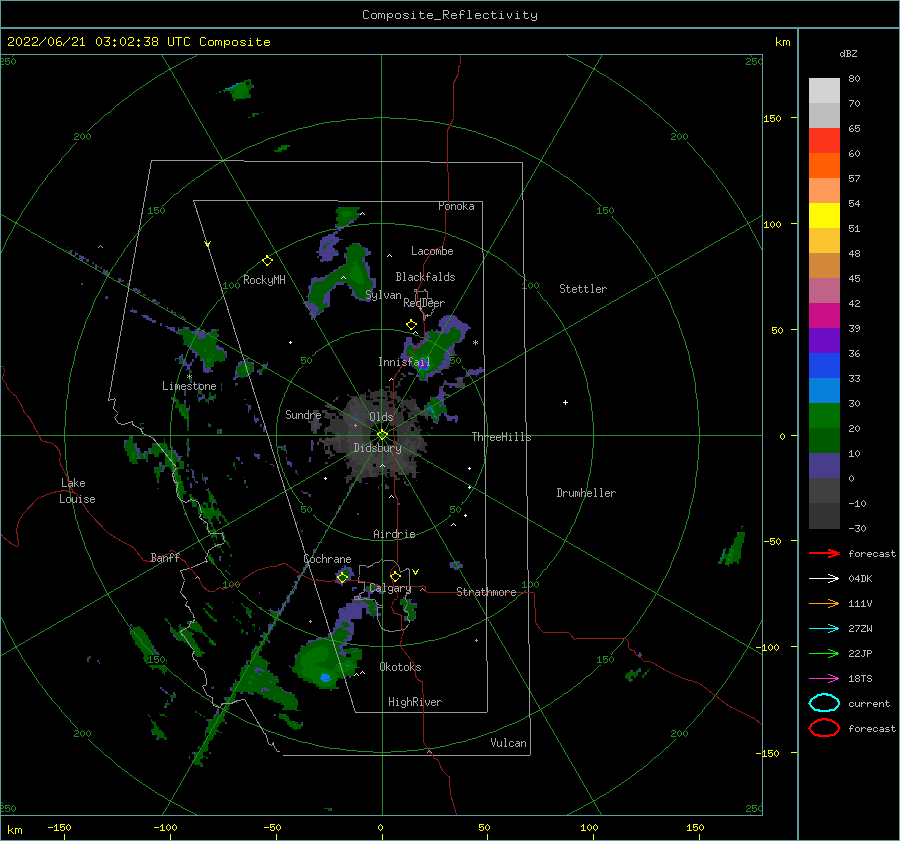
Task: Click the Composite_Reflectivity title text
Action: pyautogui.click(x=449, y=15)
